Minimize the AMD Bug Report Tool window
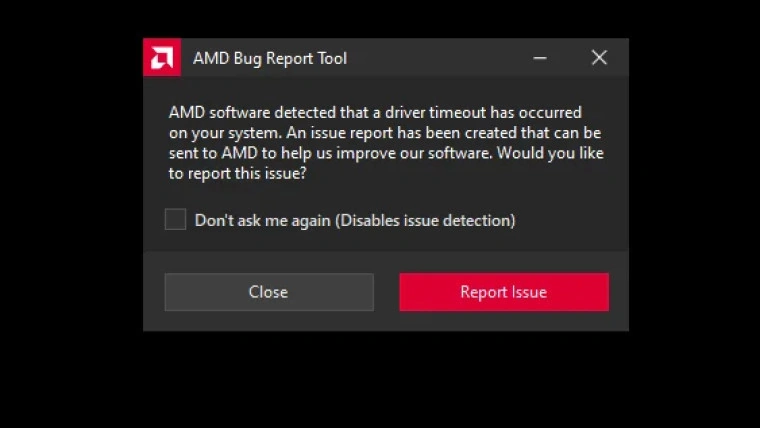This screenshot has height=428, width=760. [x=540, y=58]
